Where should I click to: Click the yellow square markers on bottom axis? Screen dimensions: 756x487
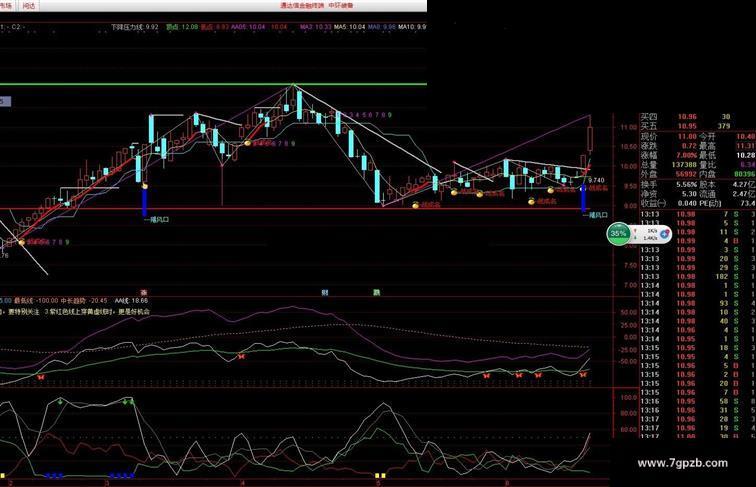(x=380, y=475)
